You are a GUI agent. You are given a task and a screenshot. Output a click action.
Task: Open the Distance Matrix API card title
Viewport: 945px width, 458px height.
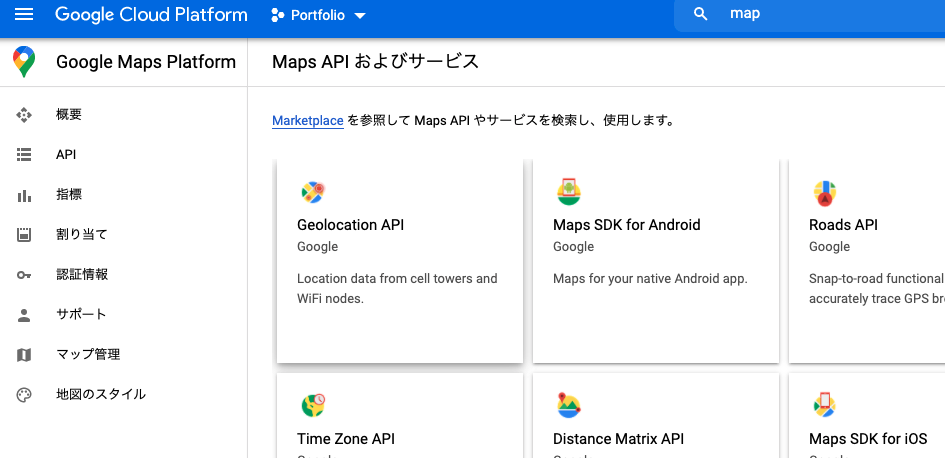pos(618,439)
